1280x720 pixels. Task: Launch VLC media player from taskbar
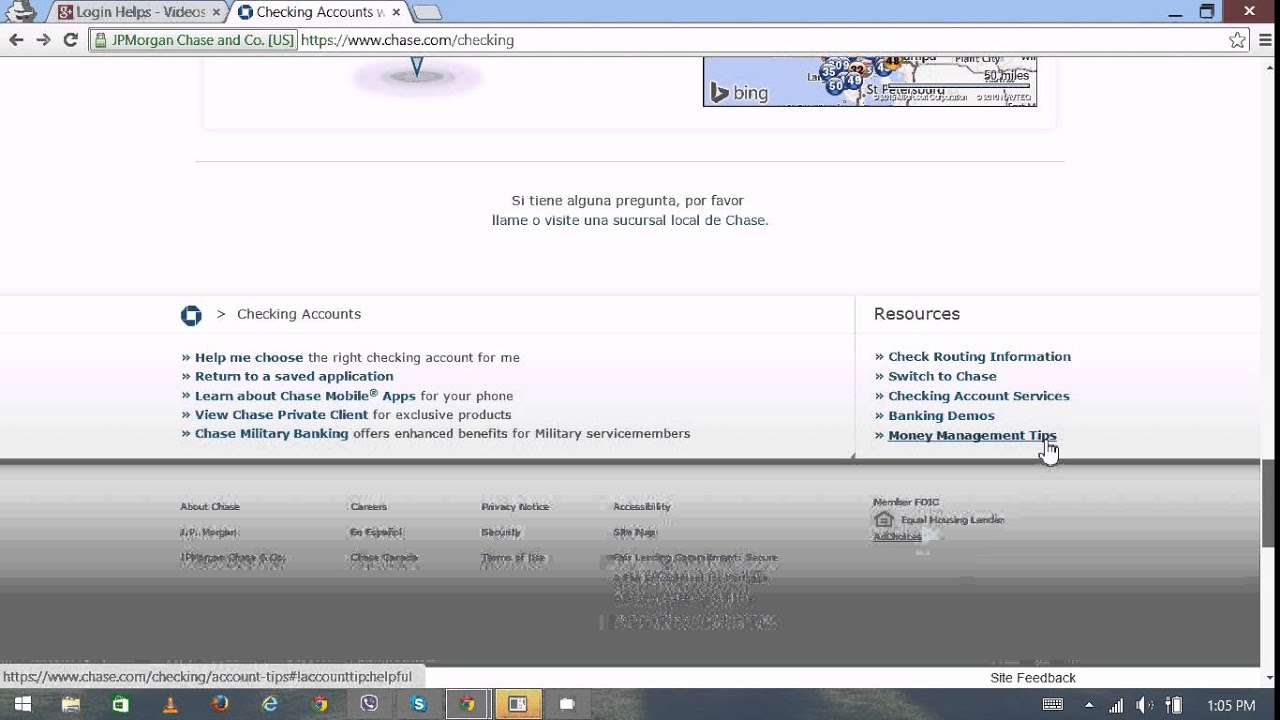point(170,704)
